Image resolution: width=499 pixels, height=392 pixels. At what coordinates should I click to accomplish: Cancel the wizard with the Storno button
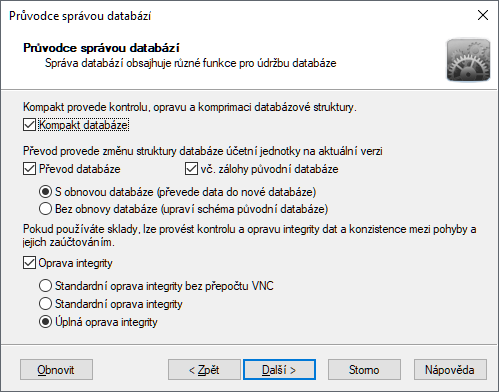(x=364, y=370)
